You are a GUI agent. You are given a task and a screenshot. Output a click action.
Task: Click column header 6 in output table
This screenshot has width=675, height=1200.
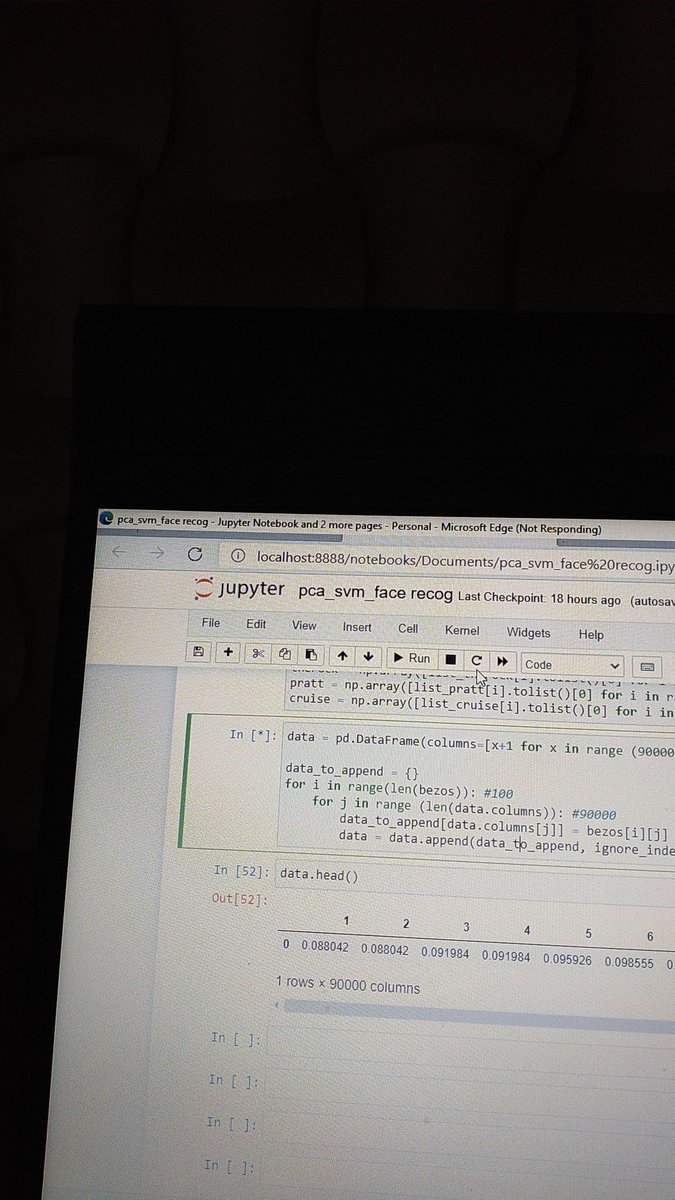(649, 936)
